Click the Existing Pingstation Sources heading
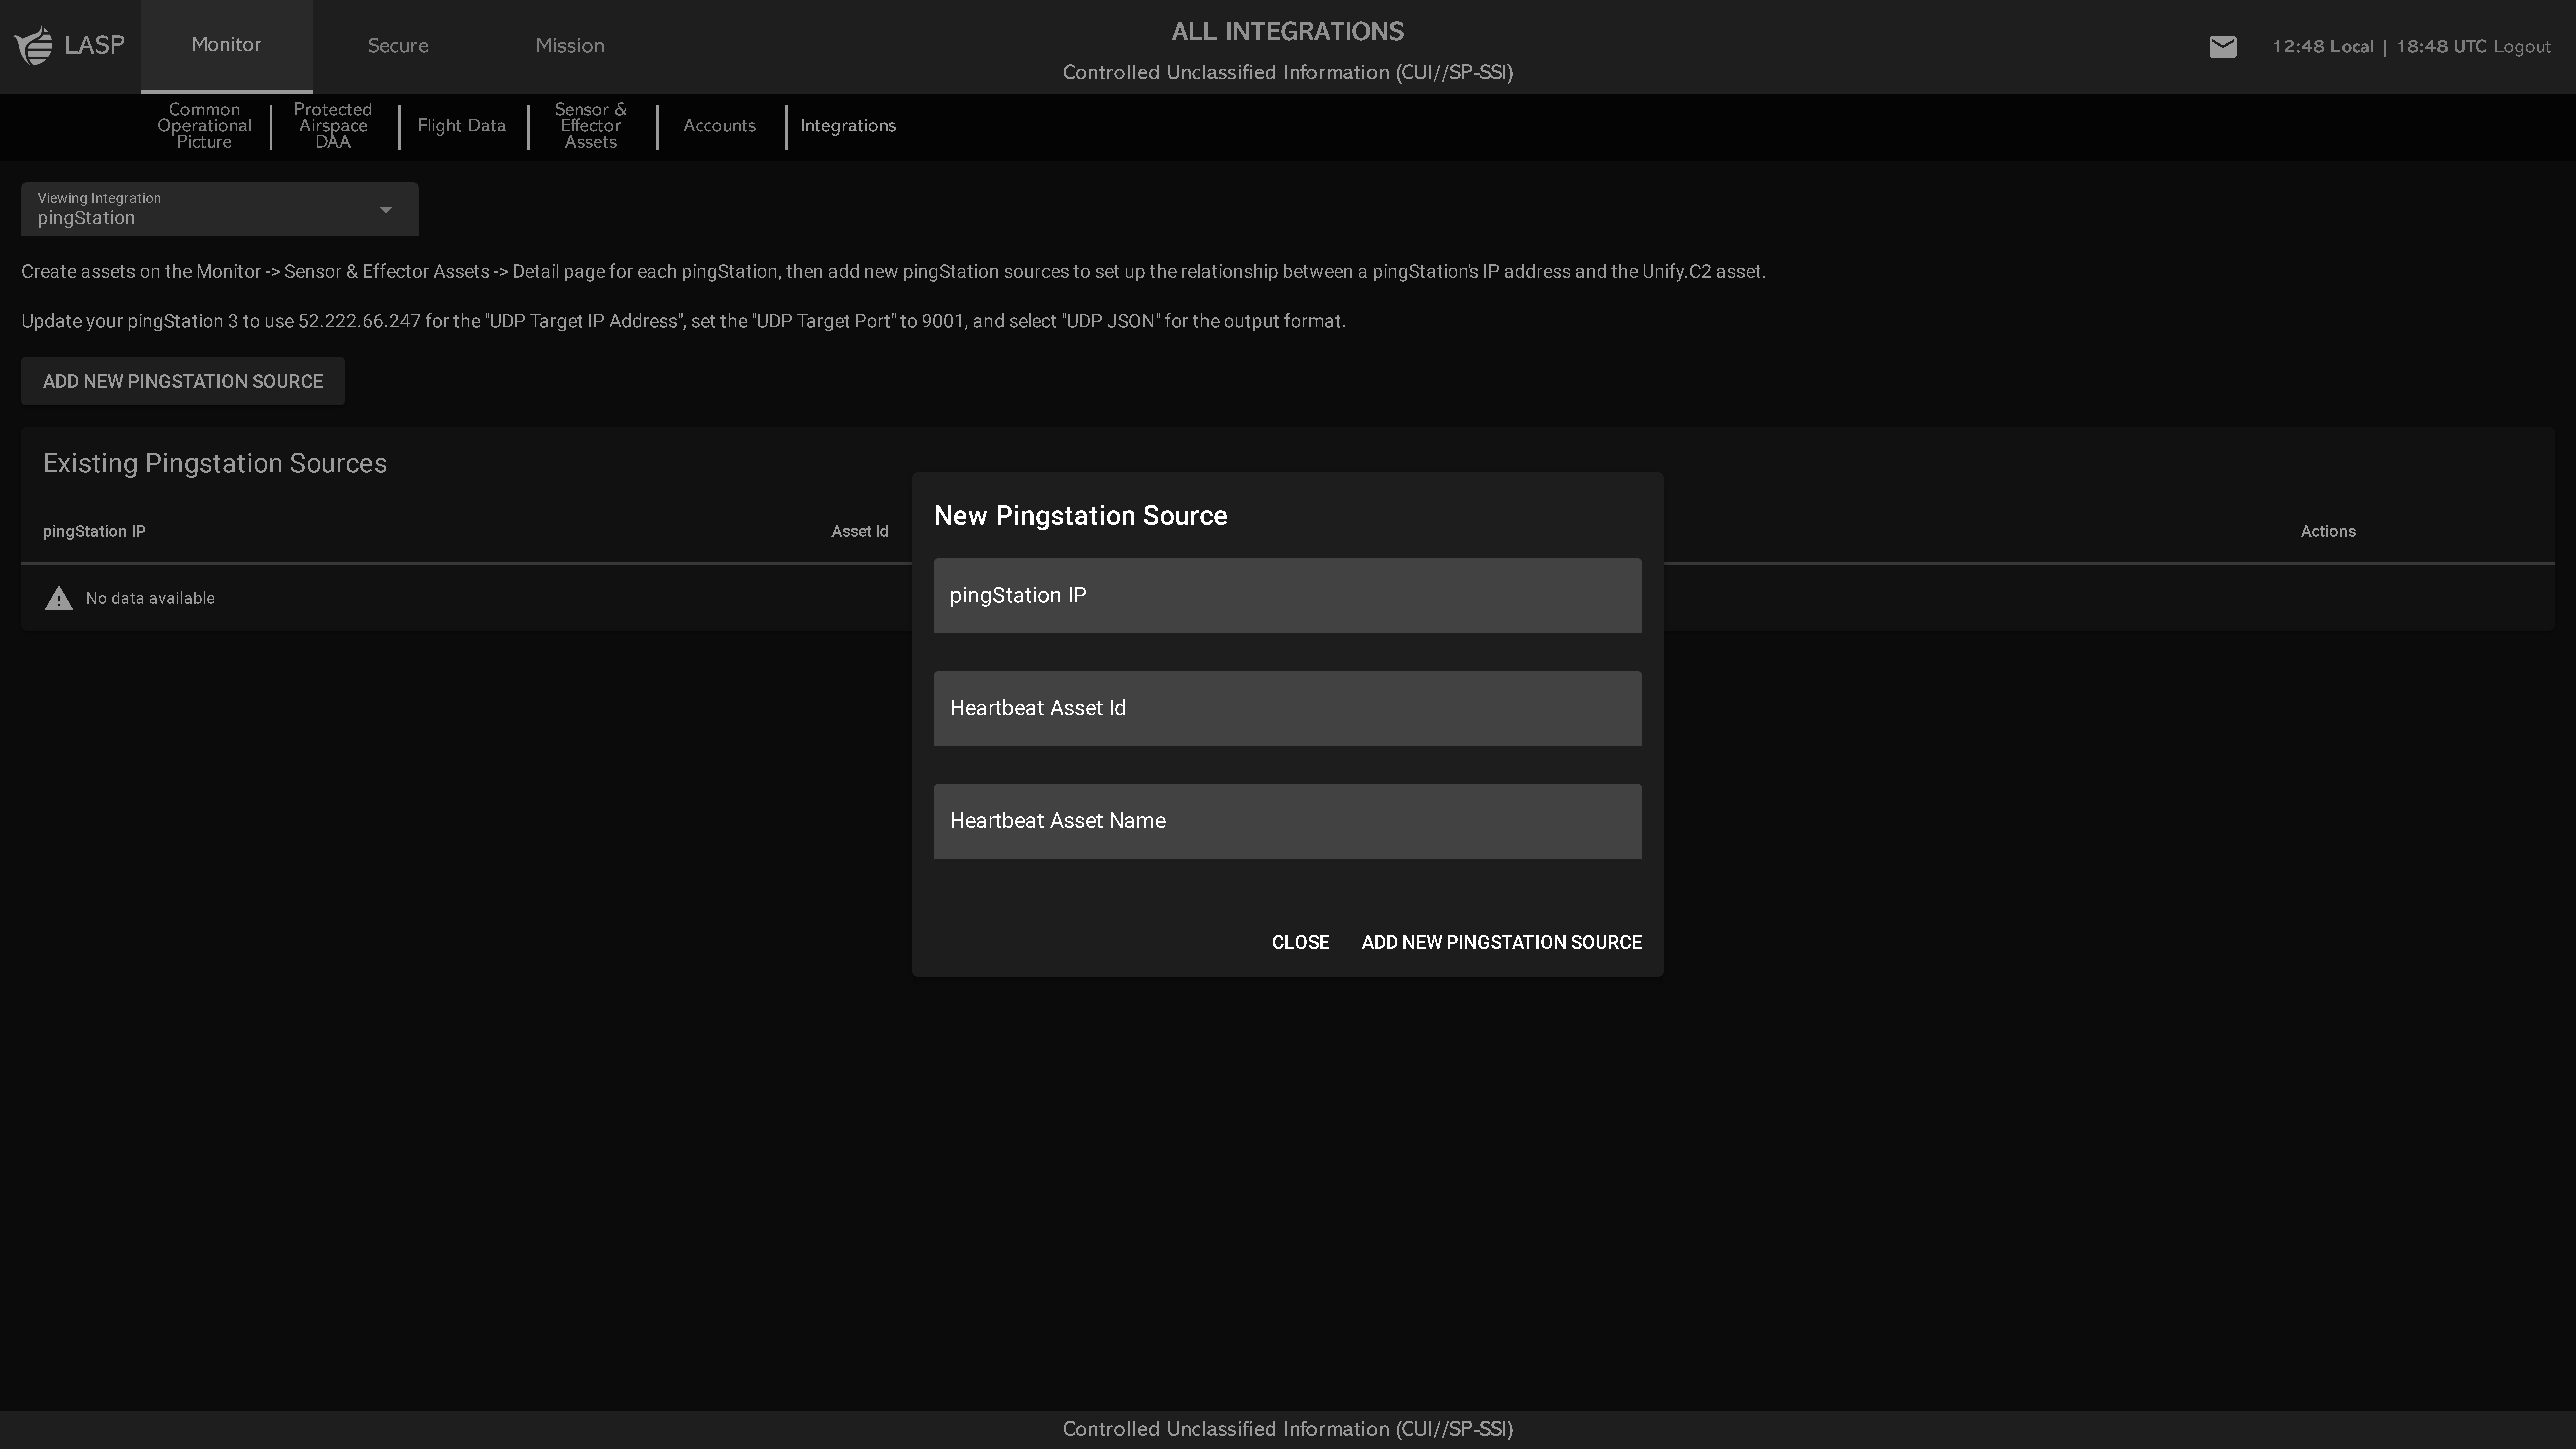 coord(215,463)
